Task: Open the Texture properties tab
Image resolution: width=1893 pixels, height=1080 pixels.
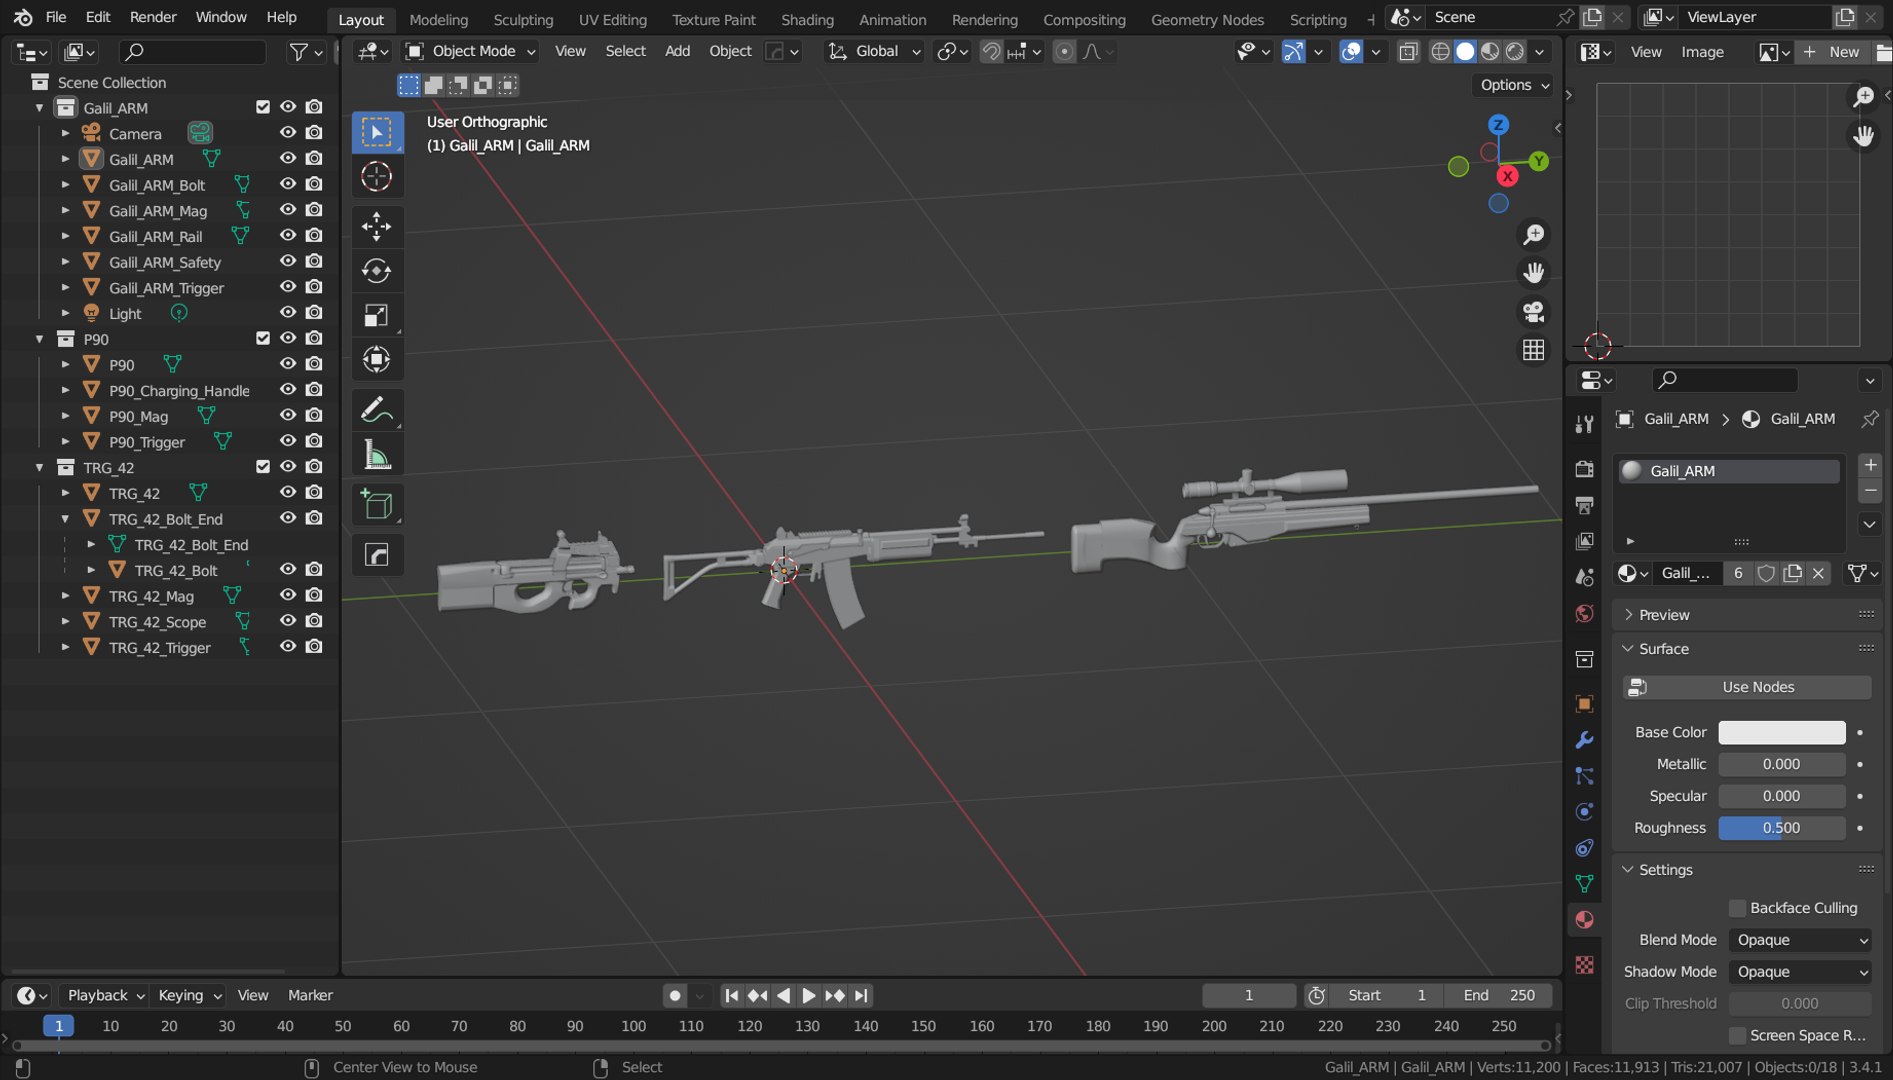Action: (1585, 965)
